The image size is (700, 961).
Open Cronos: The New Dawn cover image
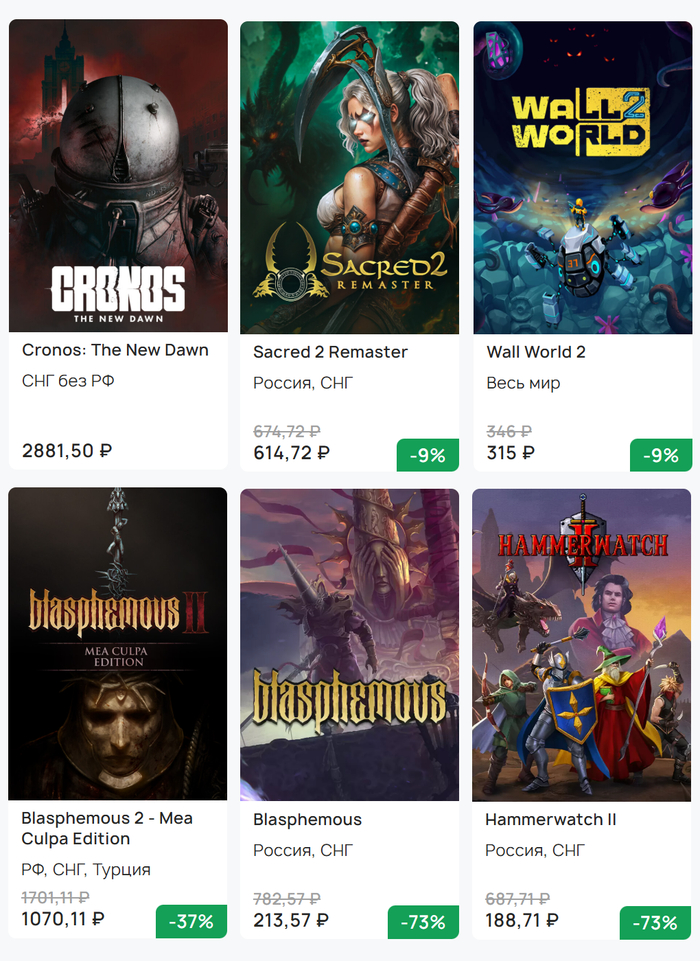click(118, 176)
